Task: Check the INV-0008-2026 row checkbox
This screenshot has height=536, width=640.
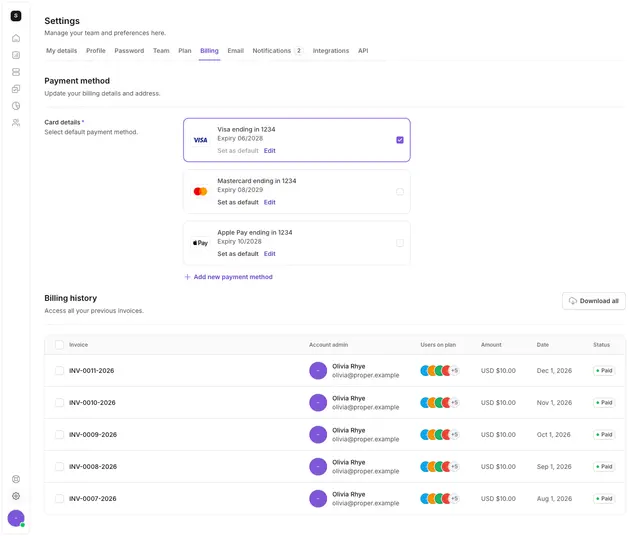Action: pyautogui.click(x=60, y=467)
